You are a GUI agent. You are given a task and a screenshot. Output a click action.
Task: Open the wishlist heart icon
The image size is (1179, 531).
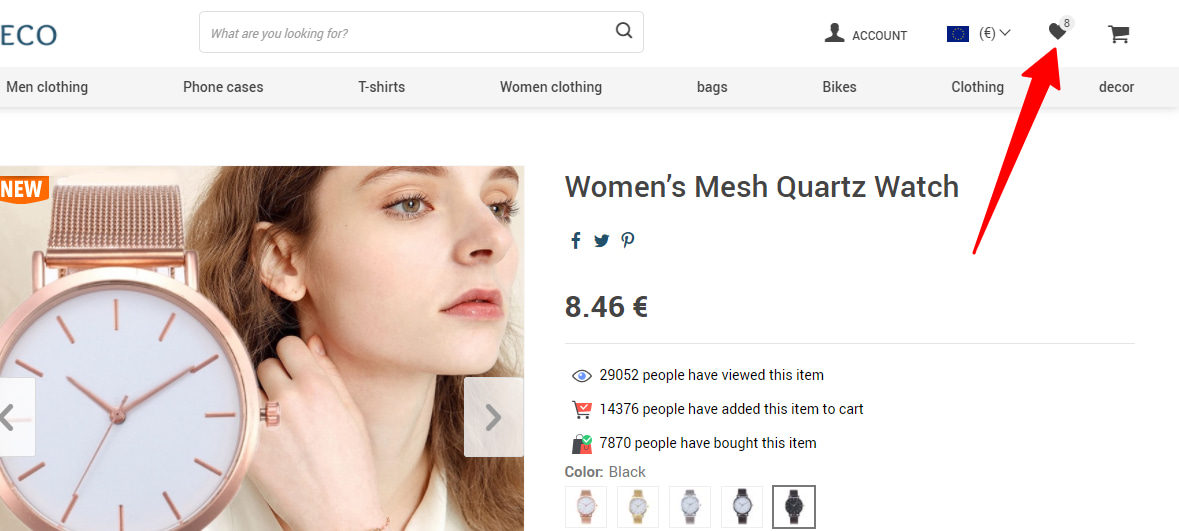[x=1057, y=33]
